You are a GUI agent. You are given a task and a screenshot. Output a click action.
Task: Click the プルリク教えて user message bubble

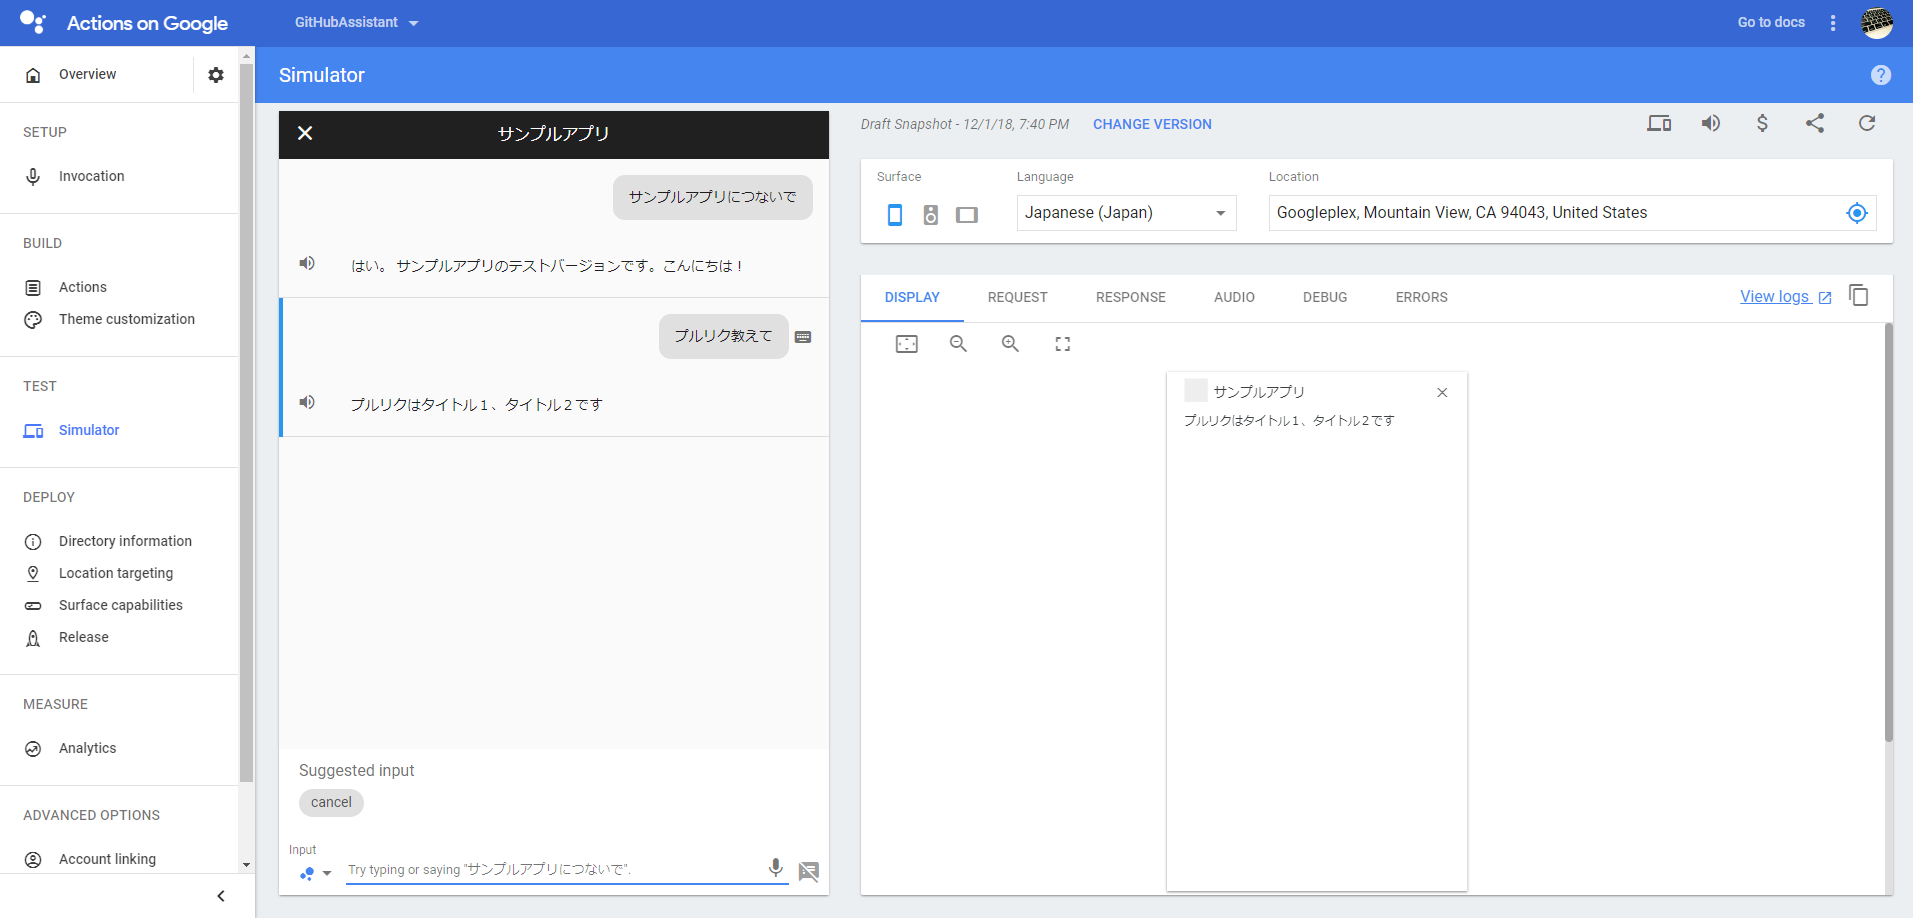tap(723, 336)
